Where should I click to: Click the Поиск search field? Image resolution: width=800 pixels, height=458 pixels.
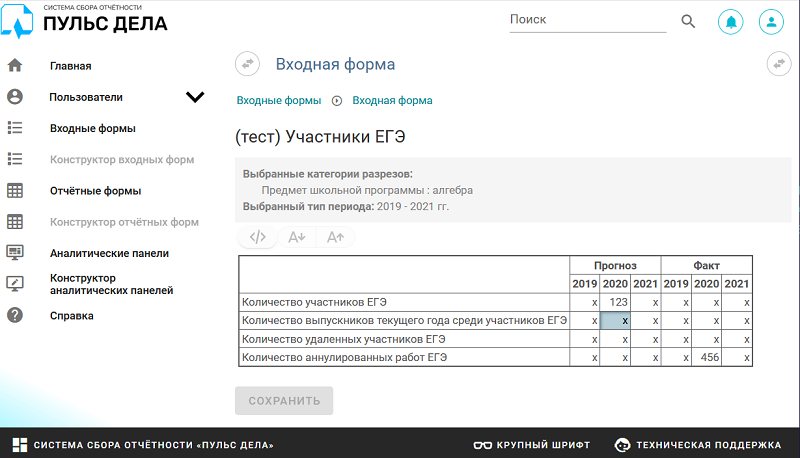[588, 20]
